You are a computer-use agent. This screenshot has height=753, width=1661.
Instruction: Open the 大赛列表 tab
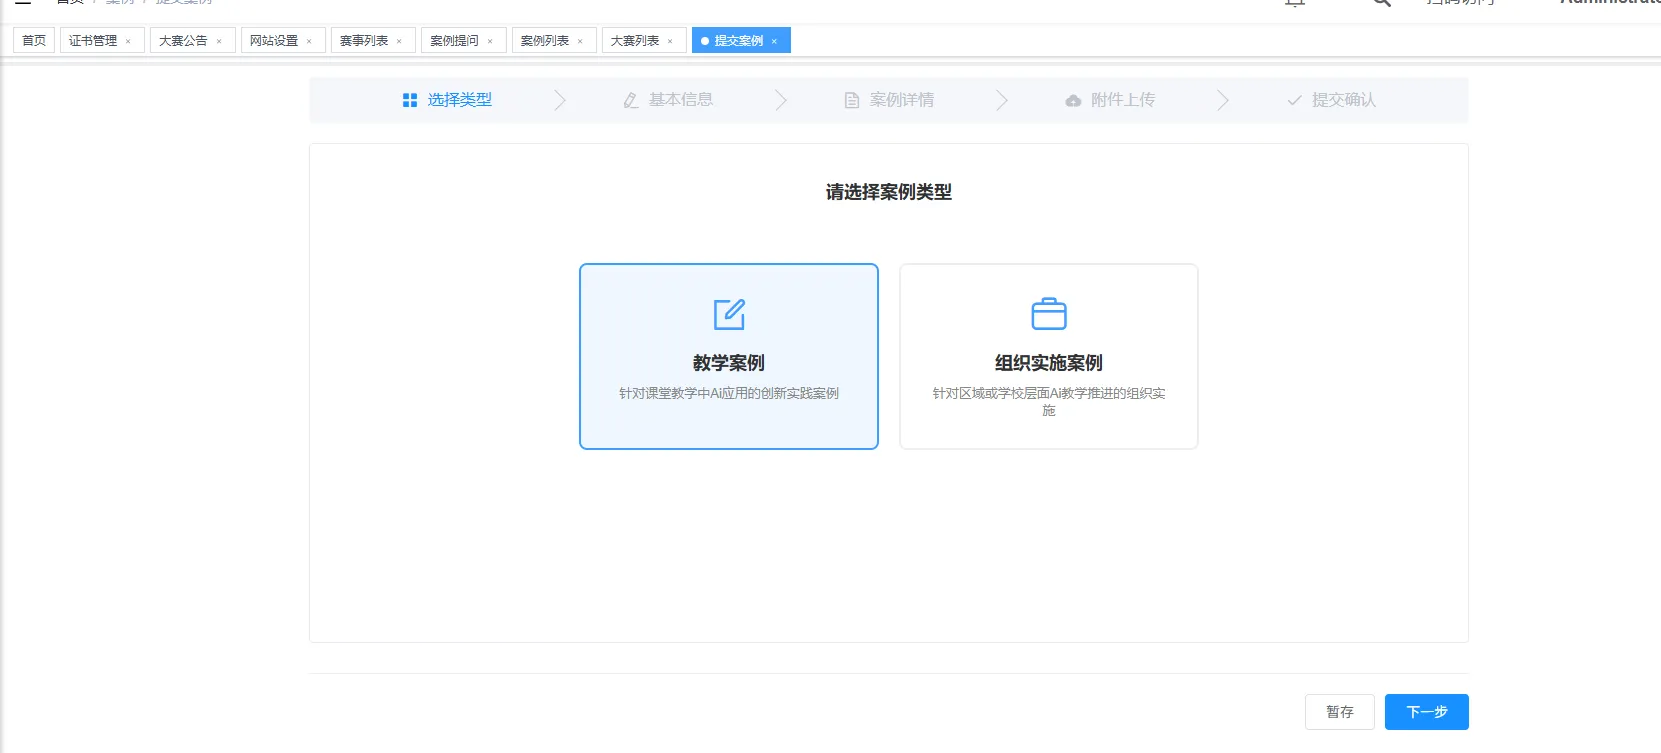(x=635, y=41)
